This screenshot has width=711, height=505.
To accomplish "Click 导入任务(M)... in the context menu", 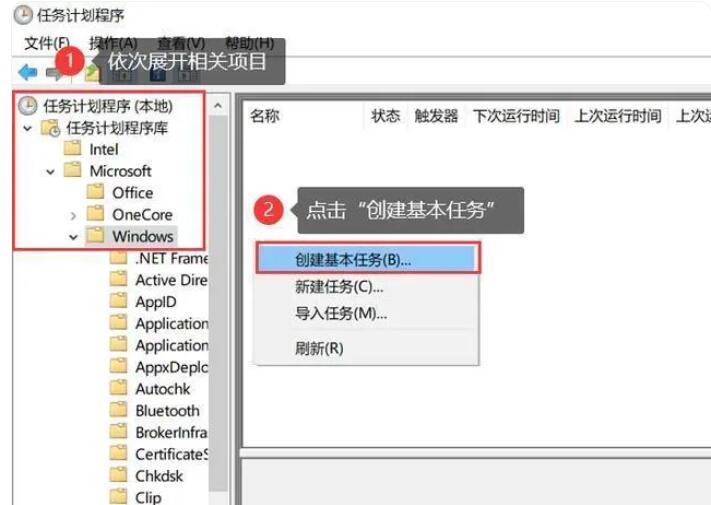I will point(340,314).
